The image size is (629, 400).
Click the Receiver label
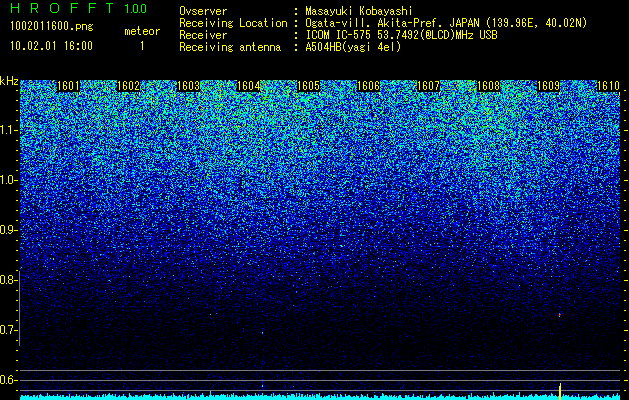(x=203, y=35)
